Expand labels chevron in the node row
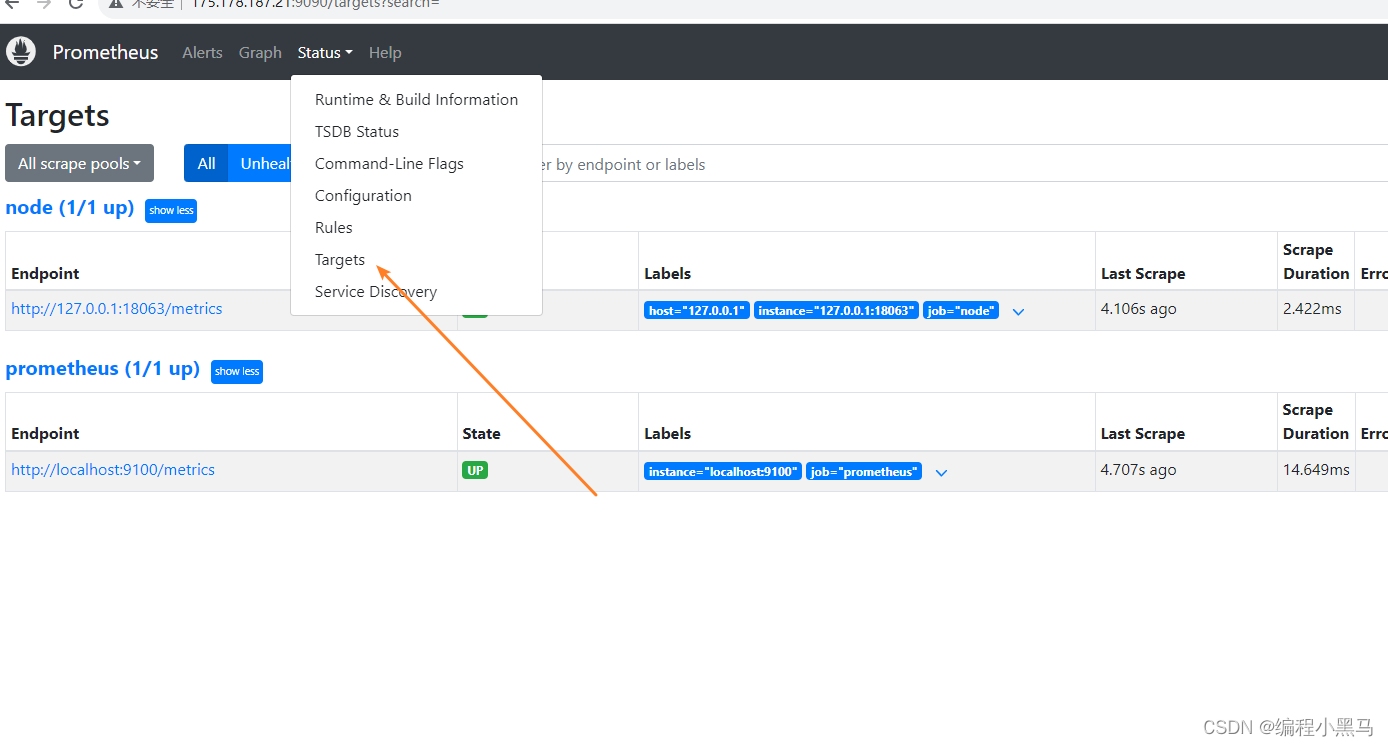The width and height of the screenshot is (1388, 746). [x=1018, y=312]
